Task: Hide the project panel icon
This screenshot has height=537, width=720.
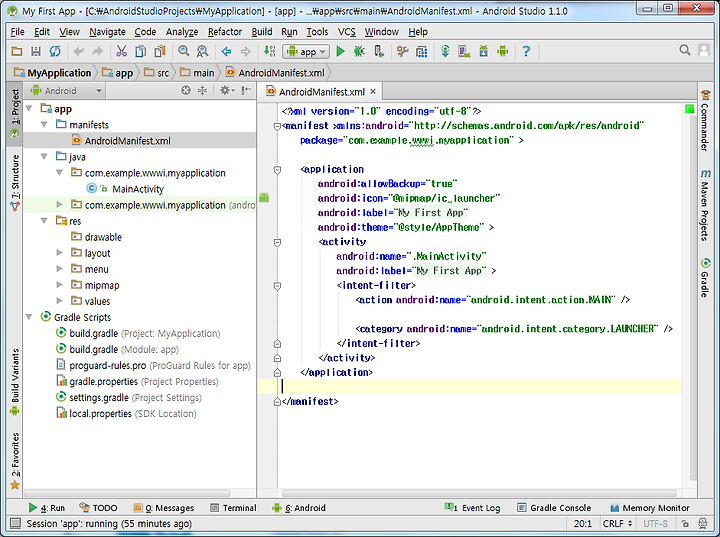Action: coord(246,90)
